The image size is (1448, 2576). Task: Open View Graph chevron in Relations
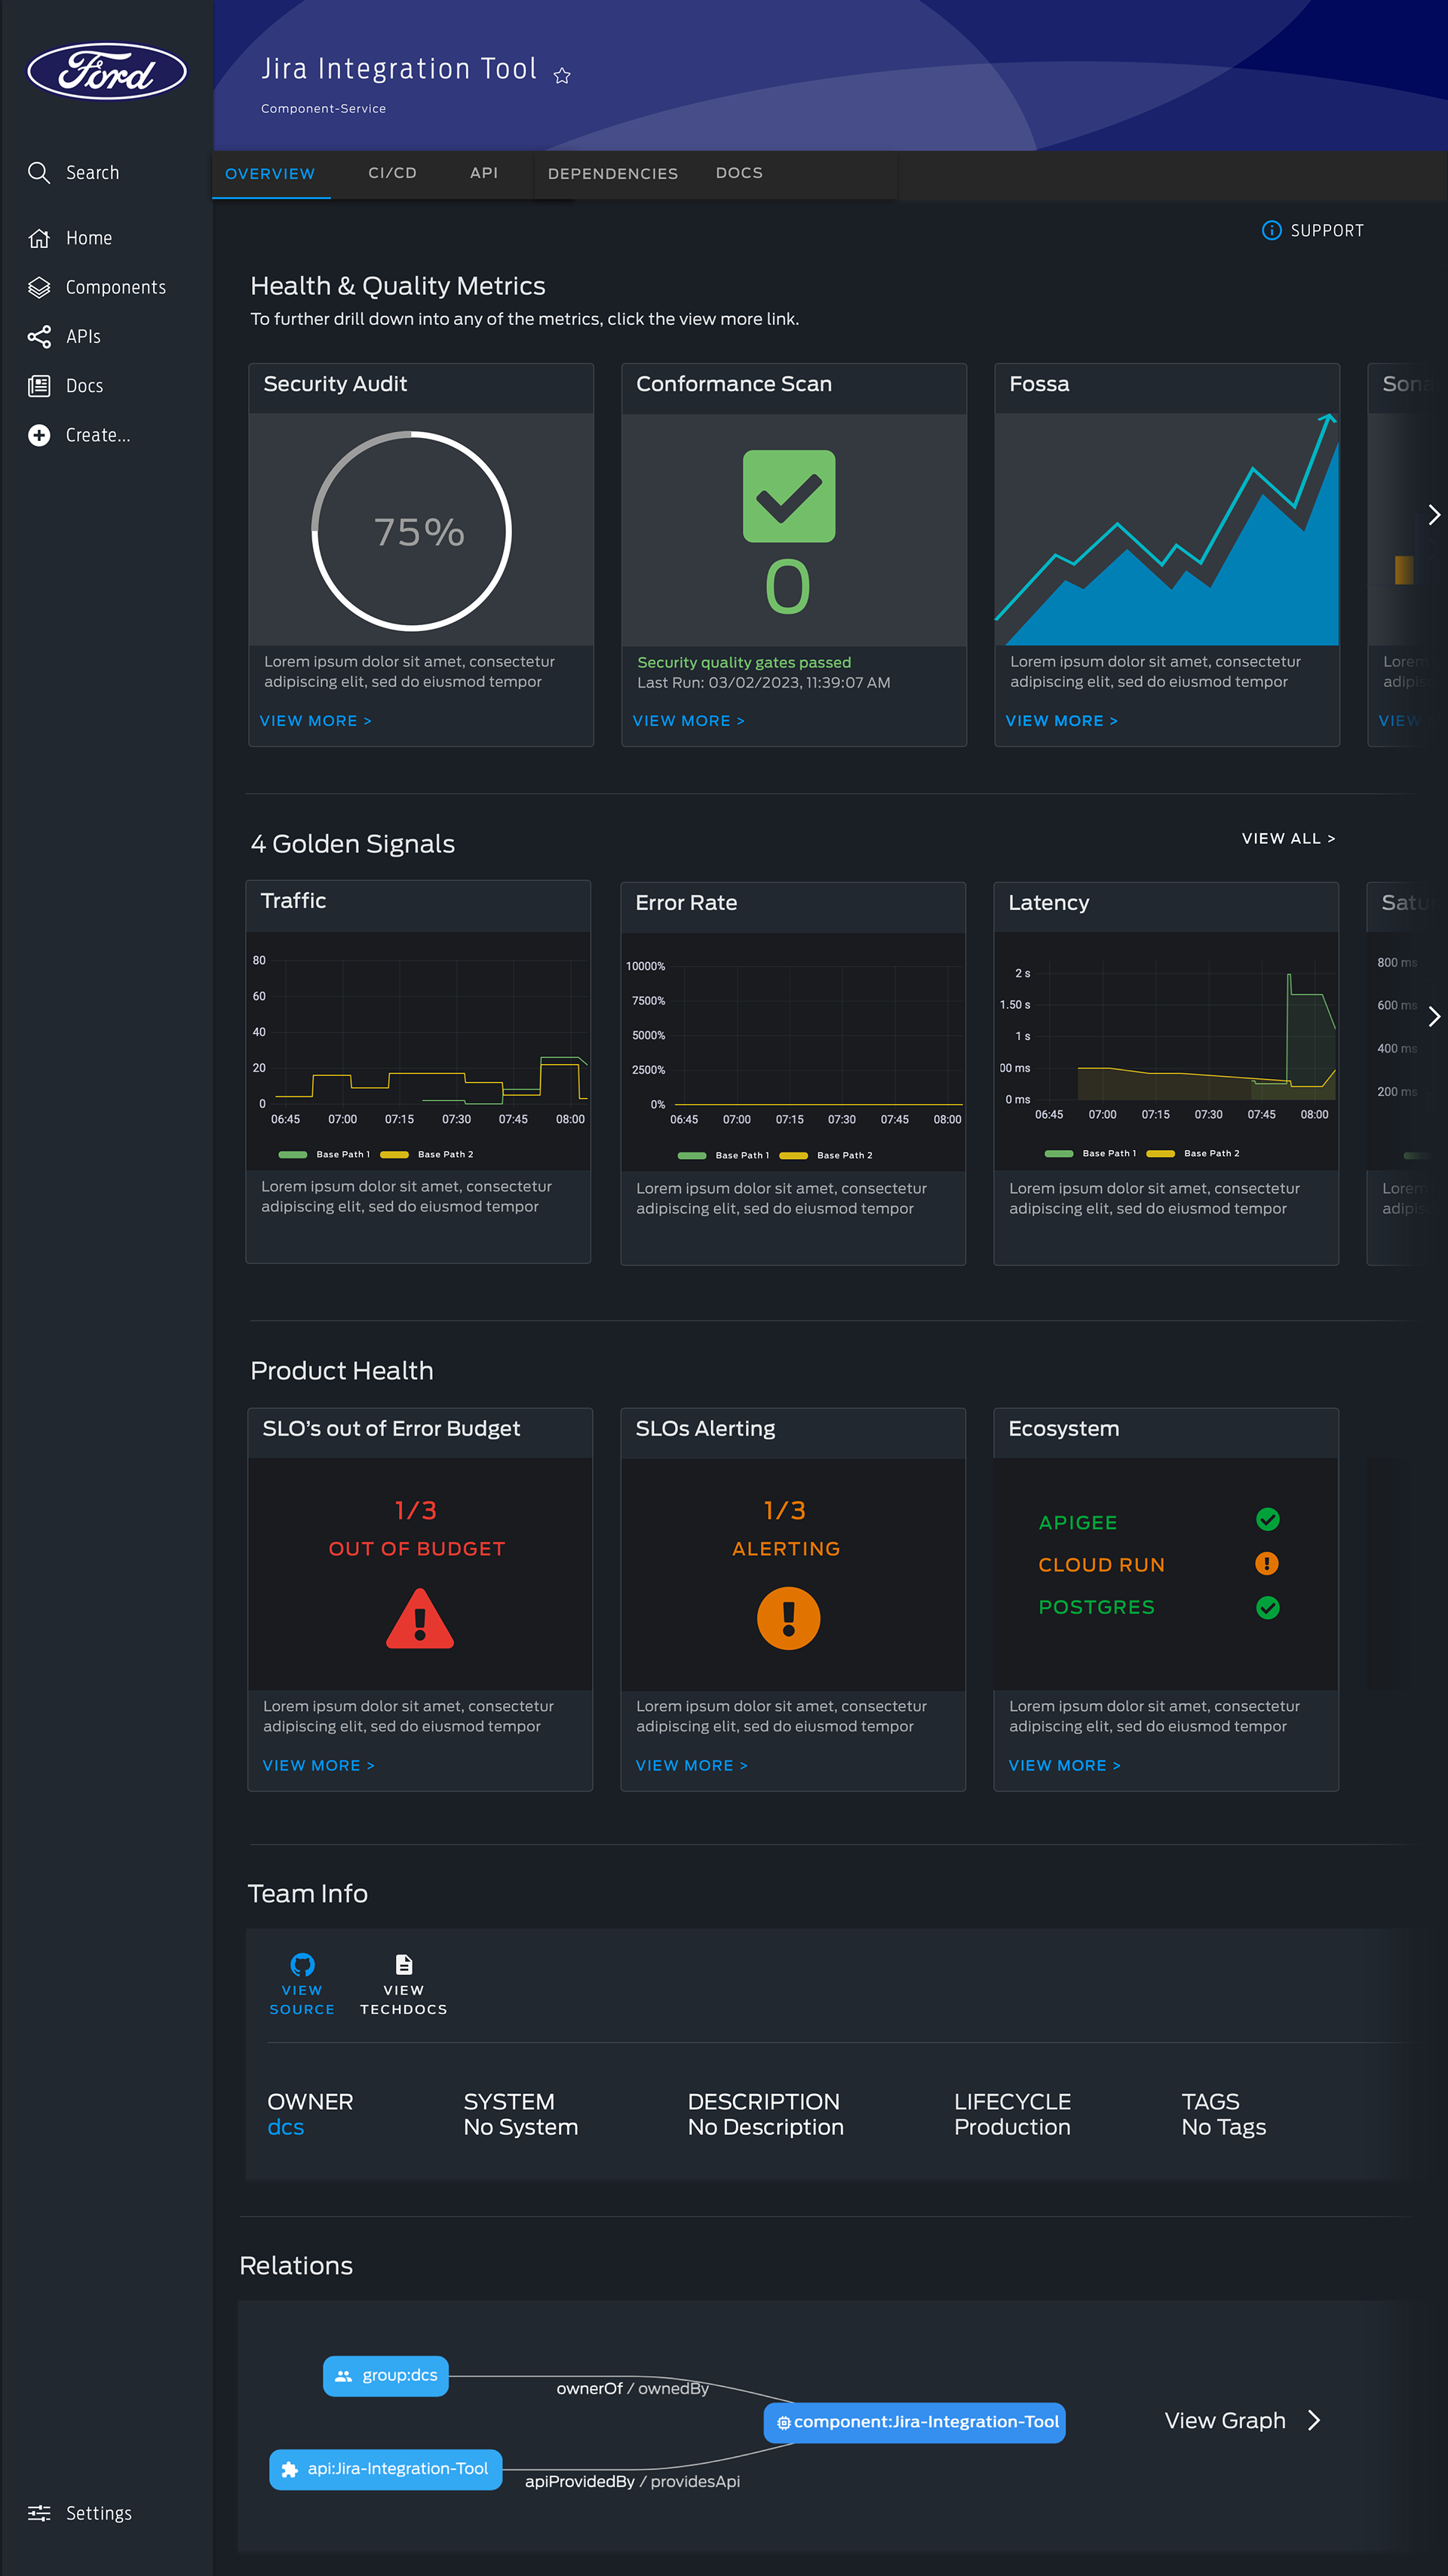1315,2421
